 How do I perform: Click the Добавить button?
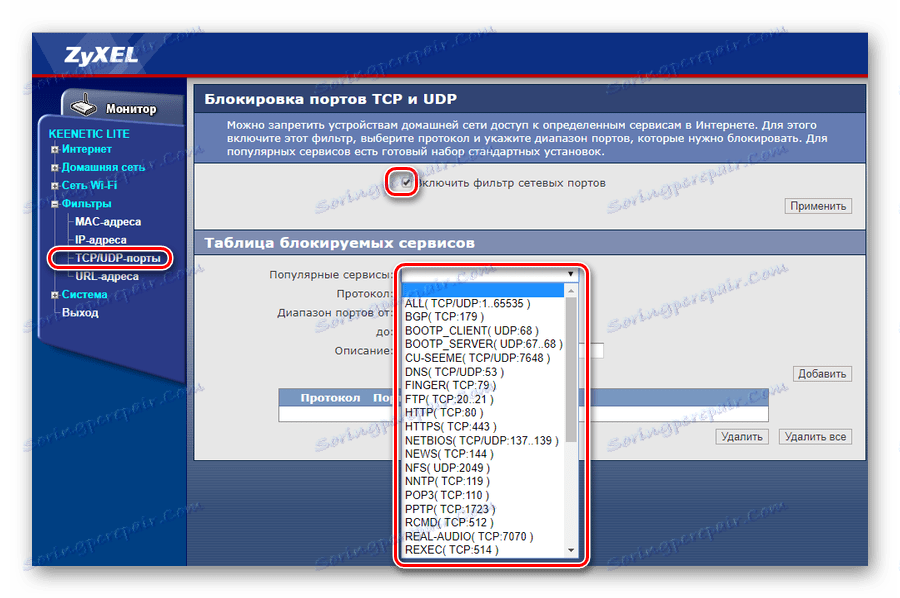click(x=822, y=374)
